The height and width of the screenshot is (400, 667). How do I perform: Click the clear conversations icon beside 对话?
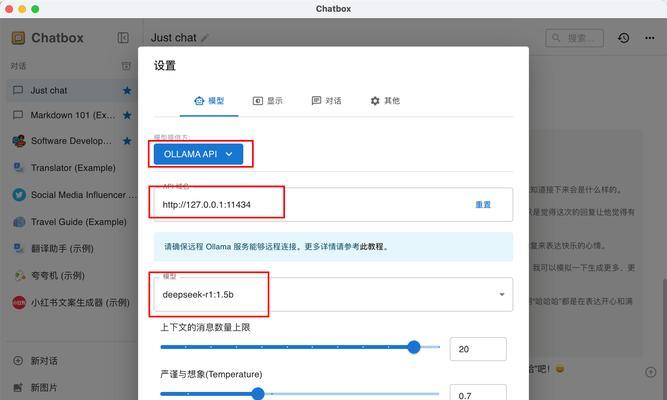pyautogui.click(x=126, y=66)
